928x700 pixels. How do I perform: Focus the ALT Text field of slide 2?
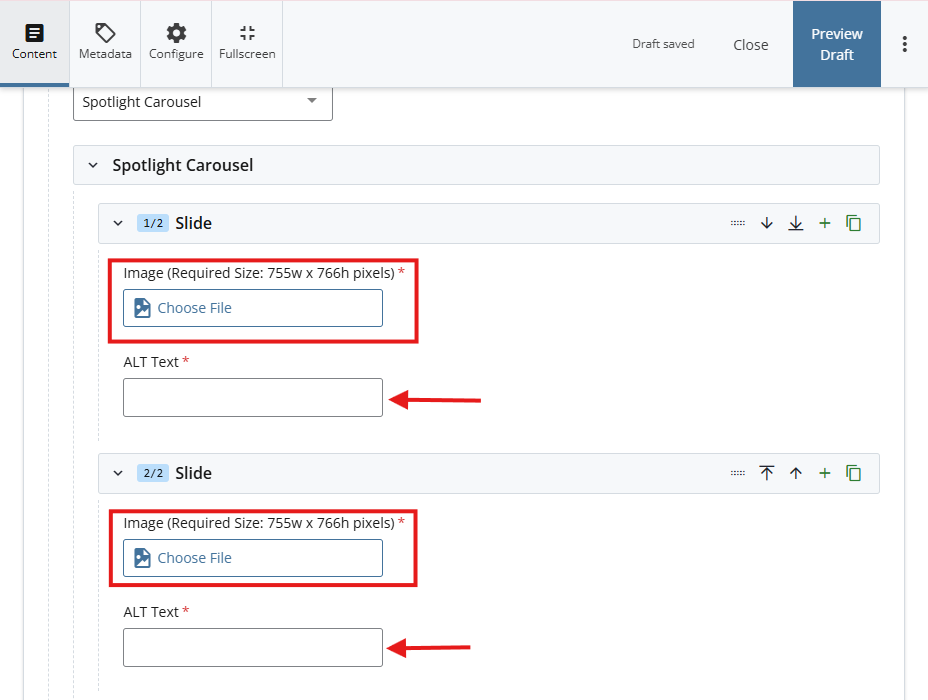click(x=253, y=647)
